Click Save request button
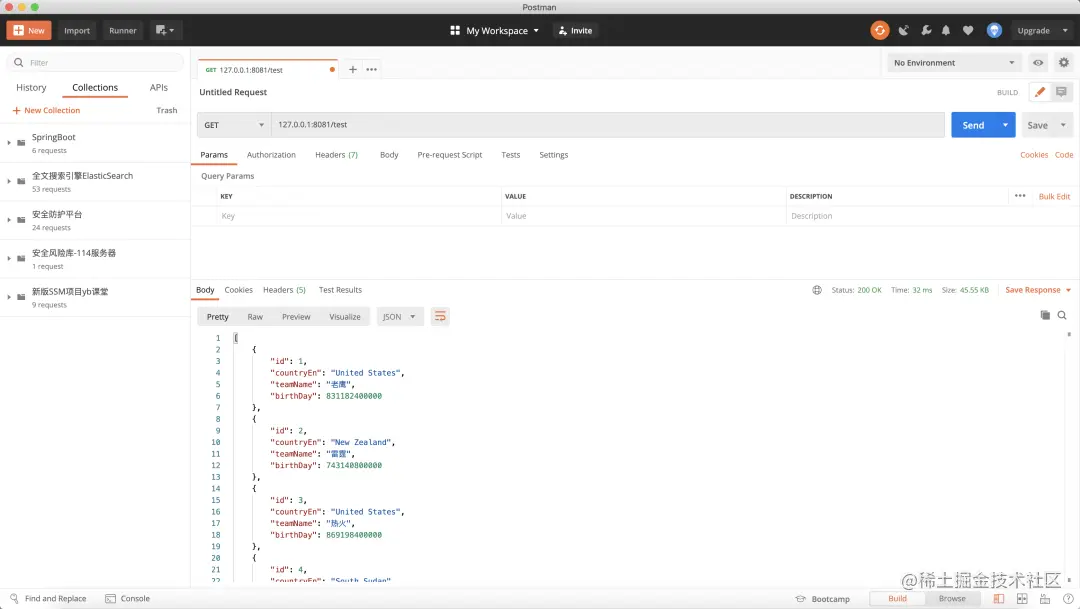The height and width of the screenshot is (609, 1080). coord(1037,125)
